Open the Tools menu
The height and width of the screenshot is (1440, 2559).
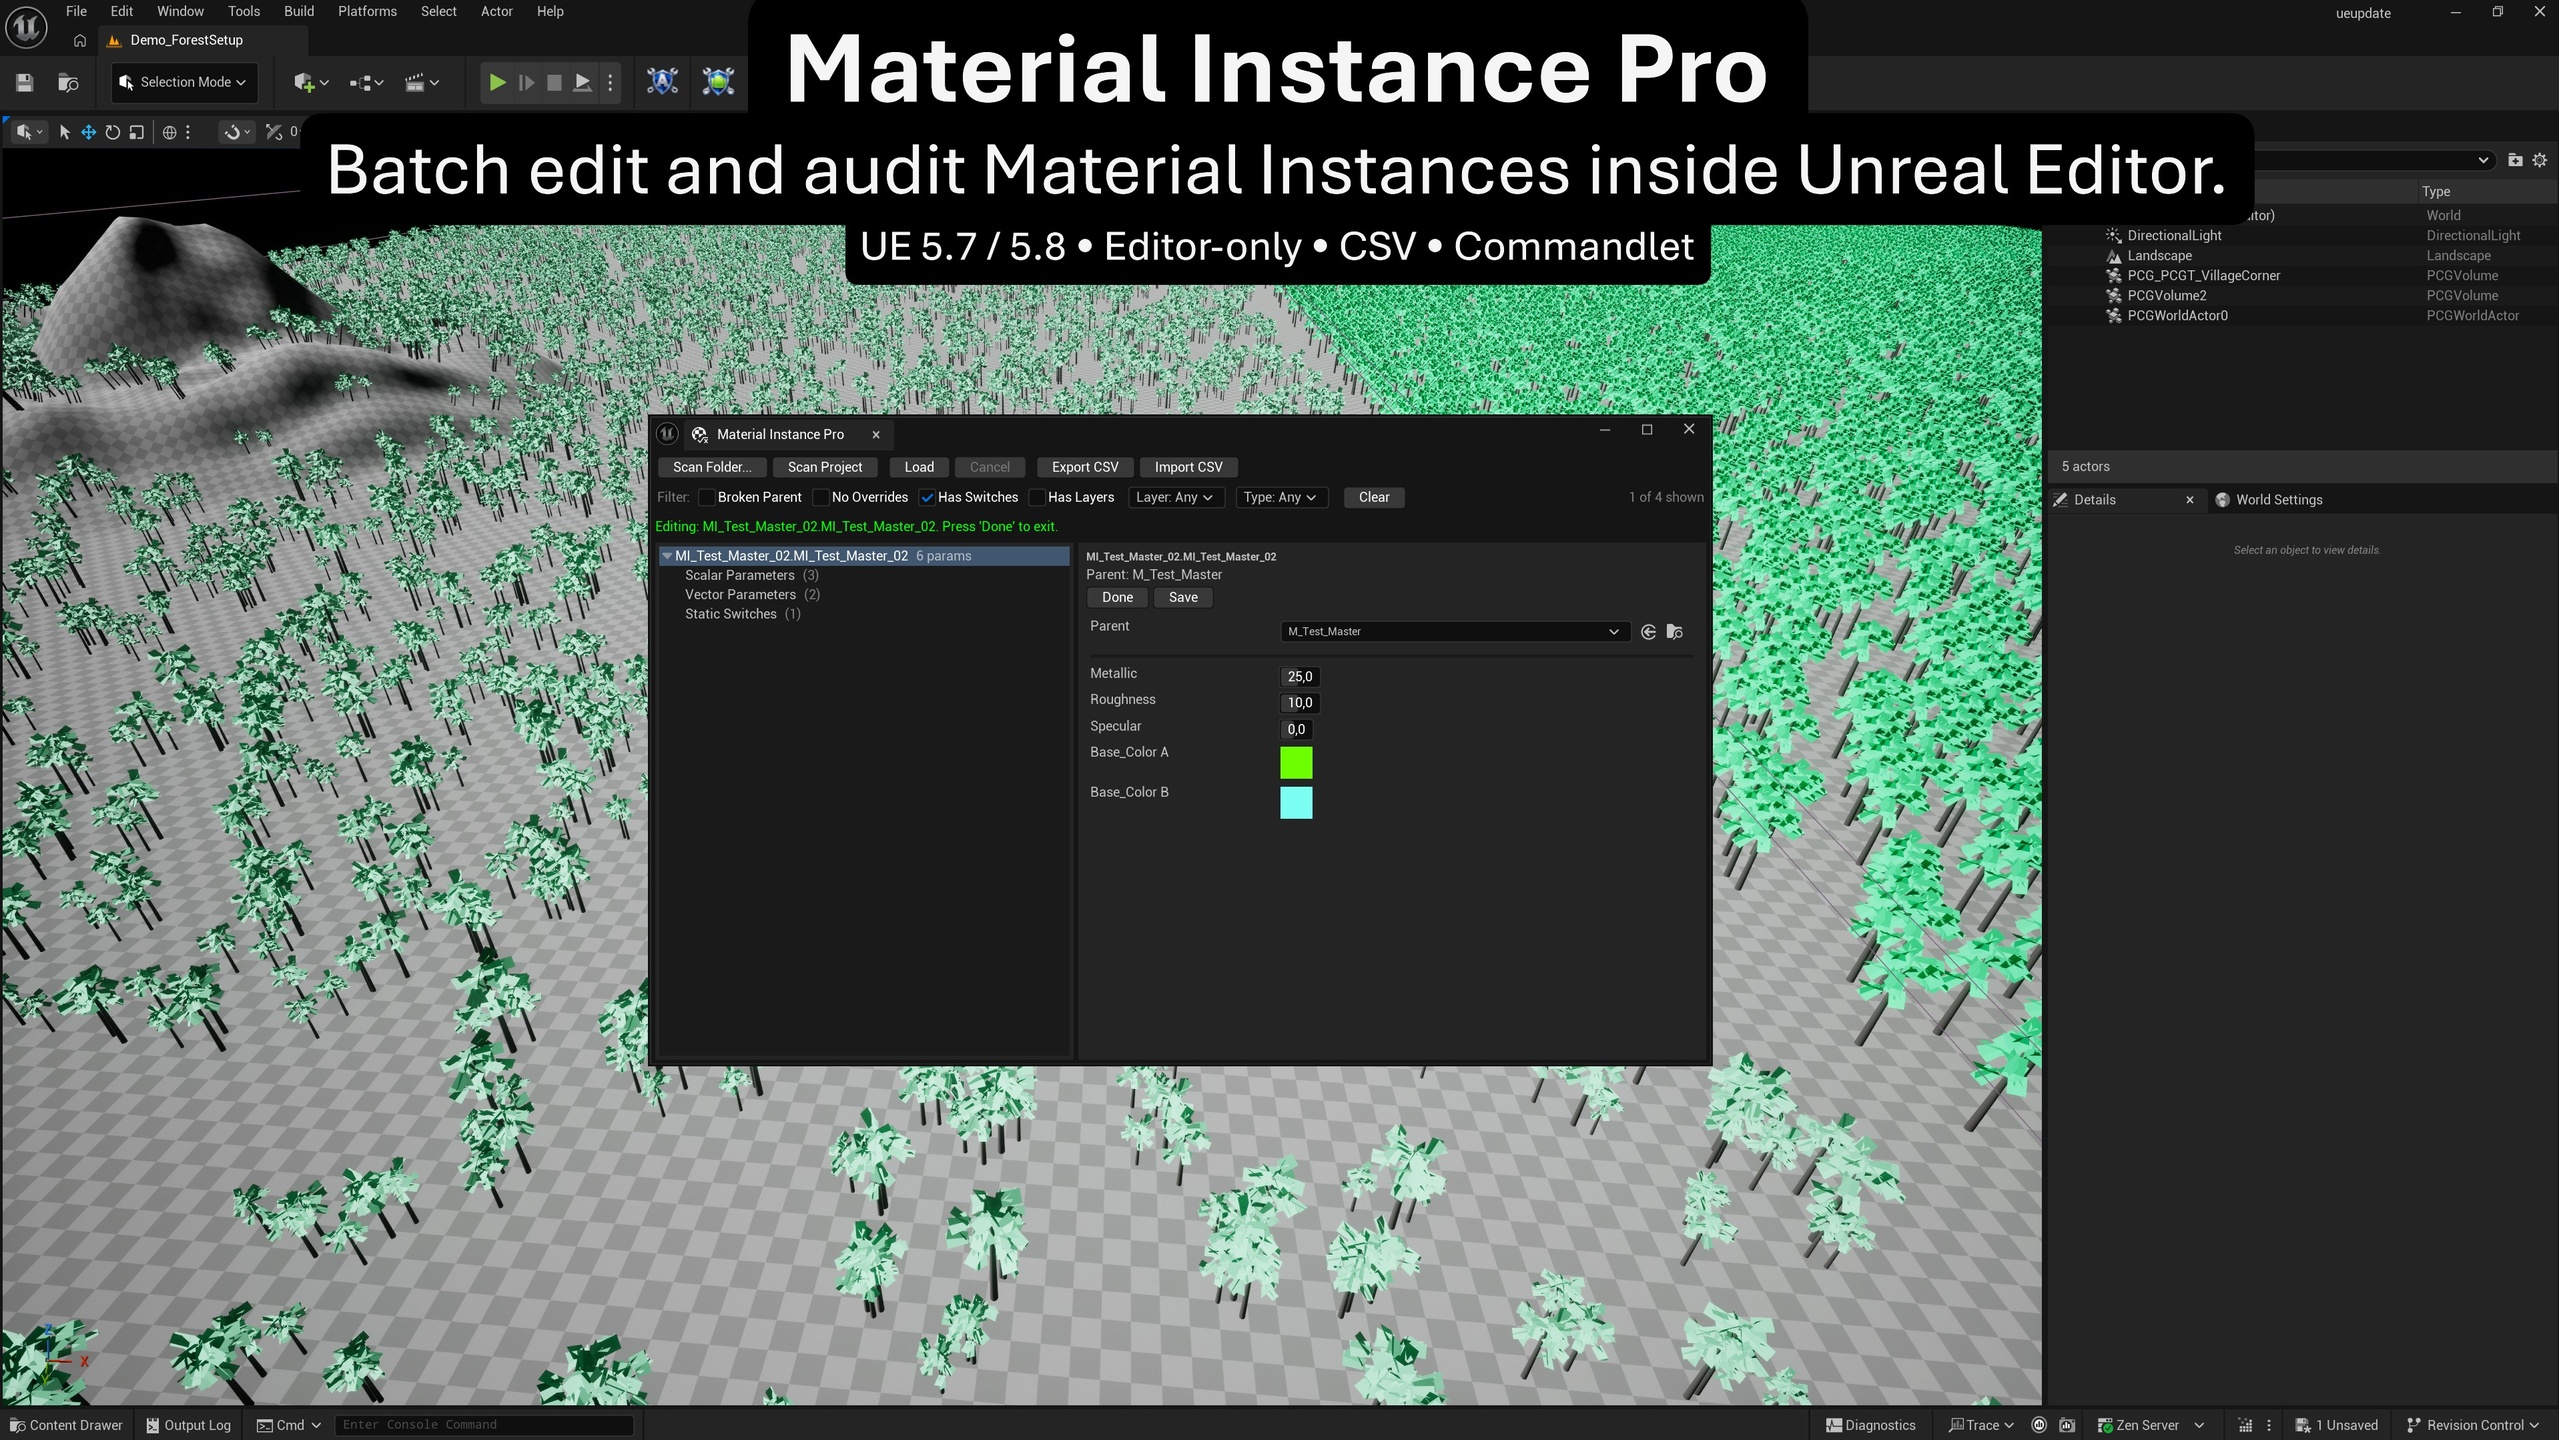pos(244,11)
